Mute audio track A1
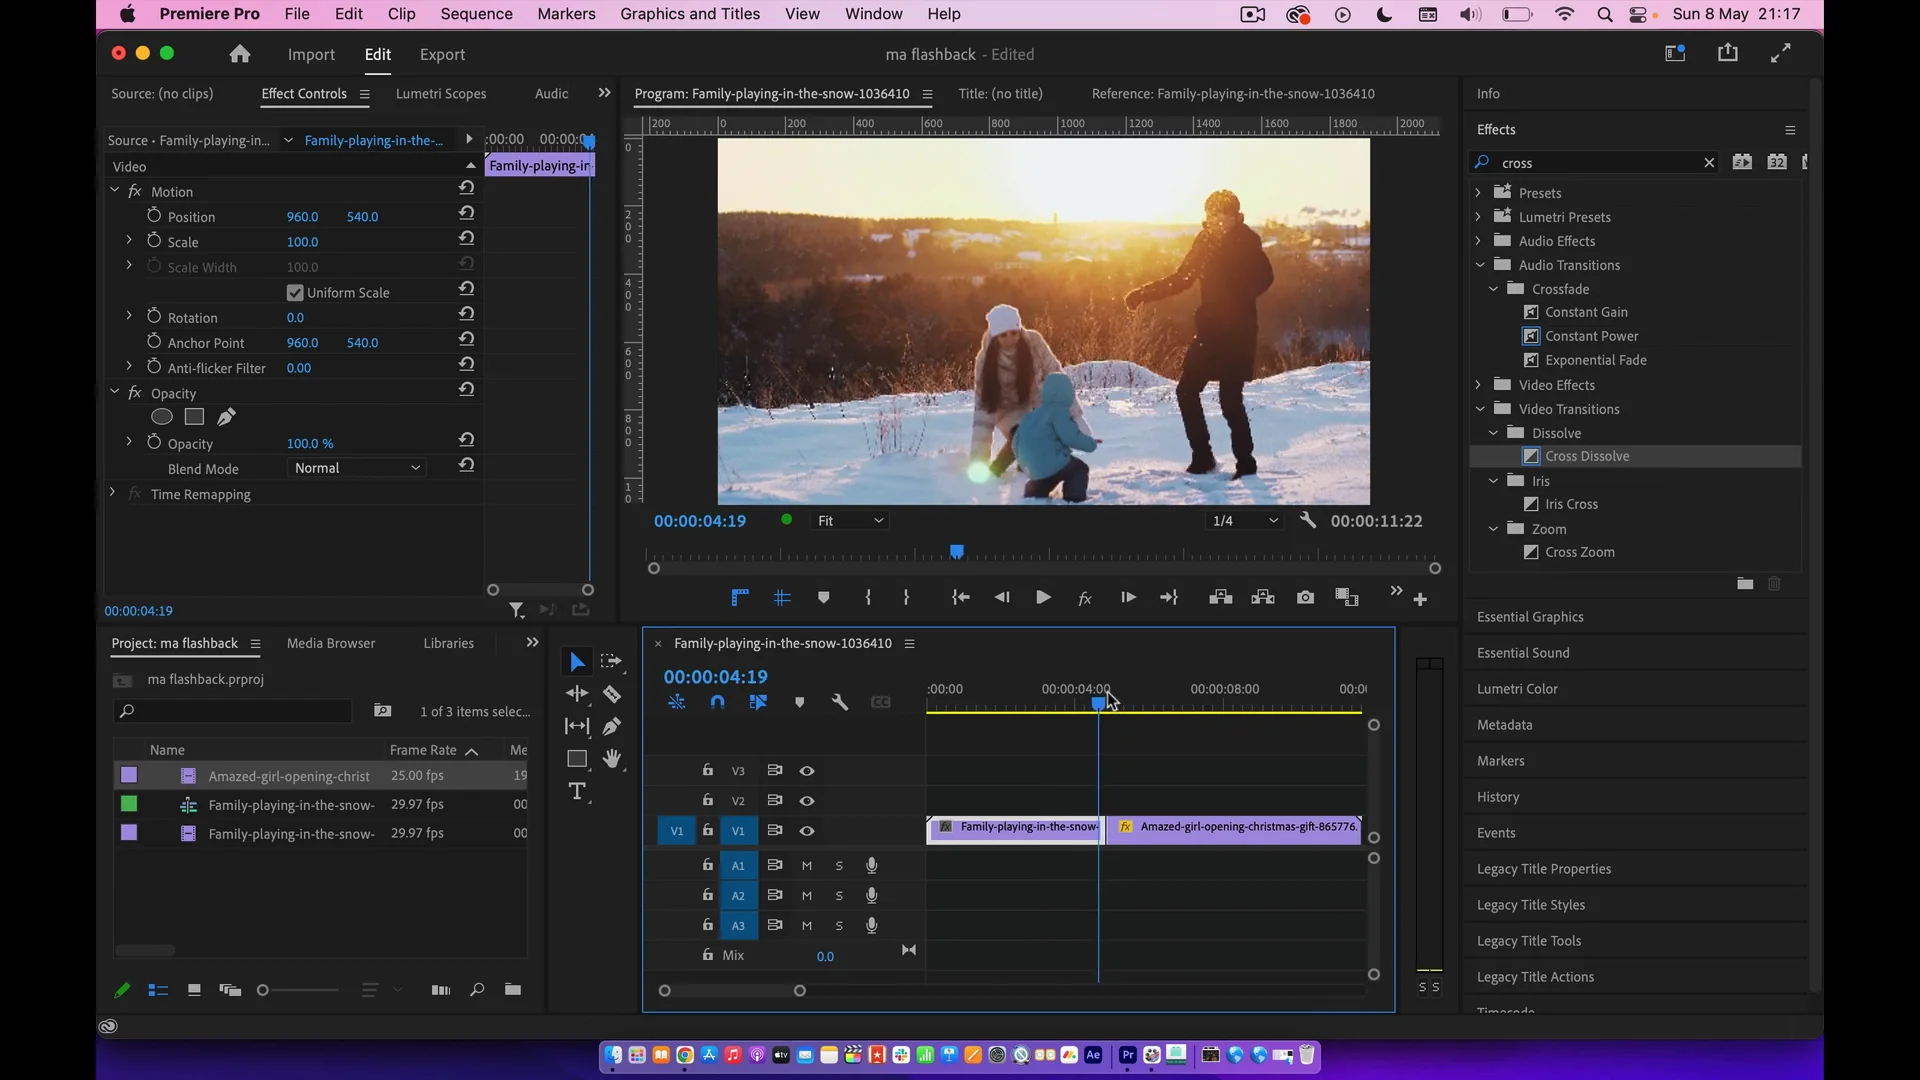Viewport: 1920px width, 1080px height. (807, 865)
